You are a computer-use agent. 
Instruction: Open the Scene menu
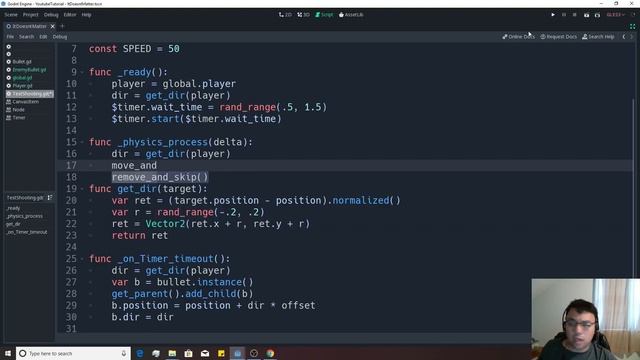pyautogui.click(x=11, y=15)
